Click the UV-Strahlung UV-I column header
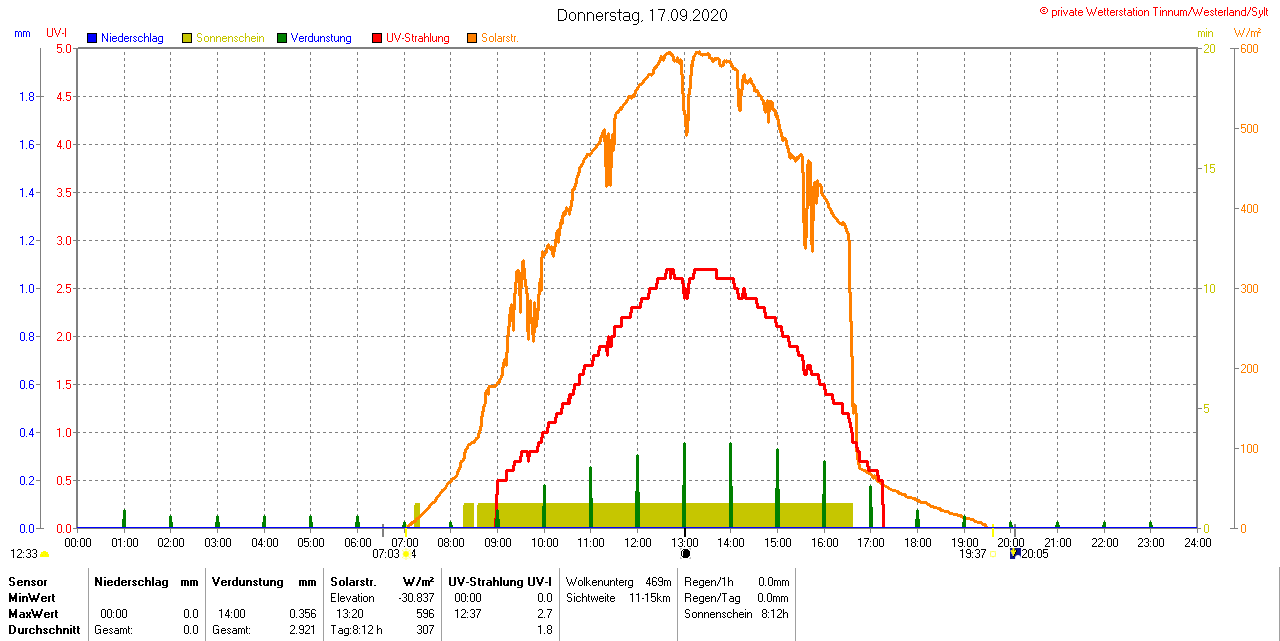The image size is (1280, 641). pos(500,581)
